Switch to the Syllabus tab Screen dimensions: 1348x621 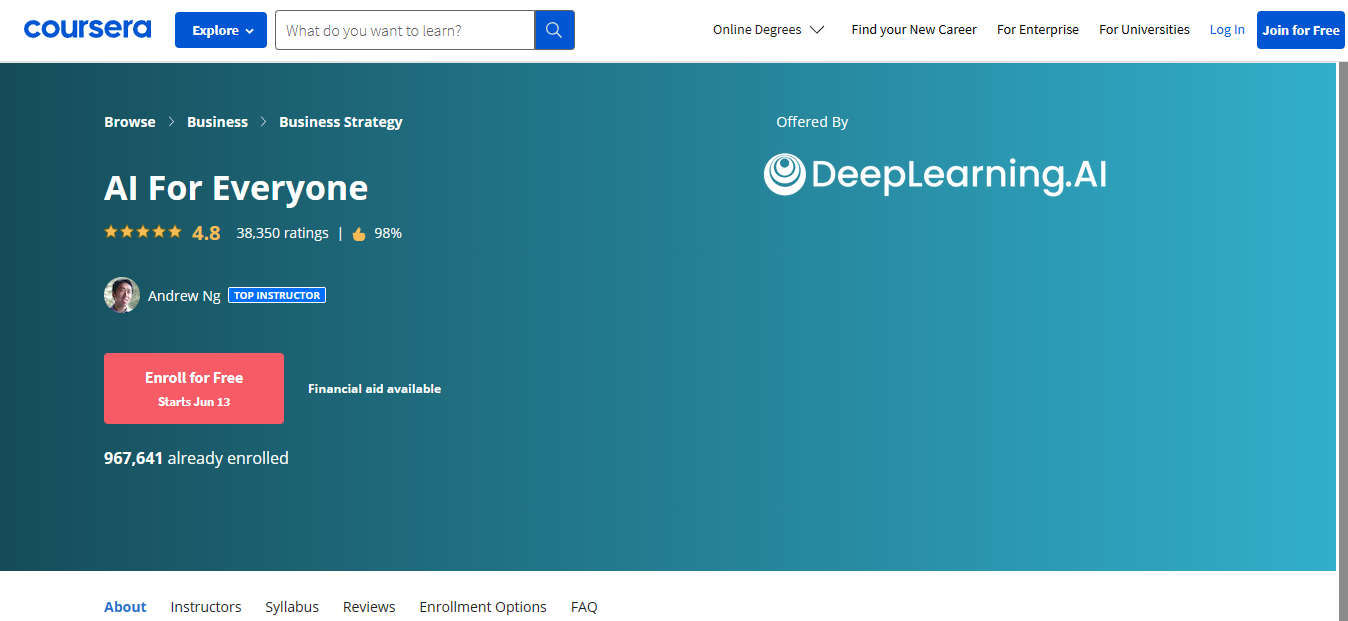[x=292, y=607]
